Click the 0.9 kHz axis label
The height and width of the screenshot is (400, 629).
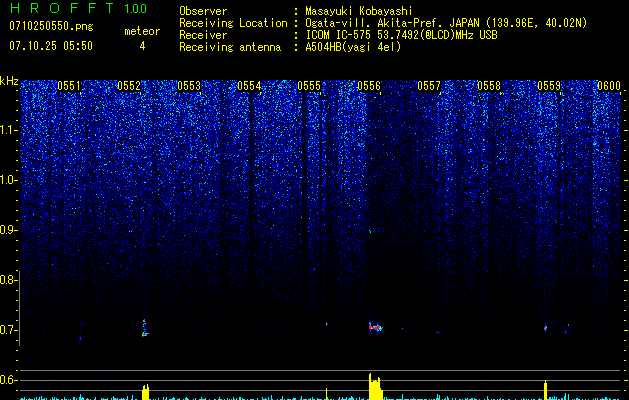pyautogui.click(x=9, y=230)
